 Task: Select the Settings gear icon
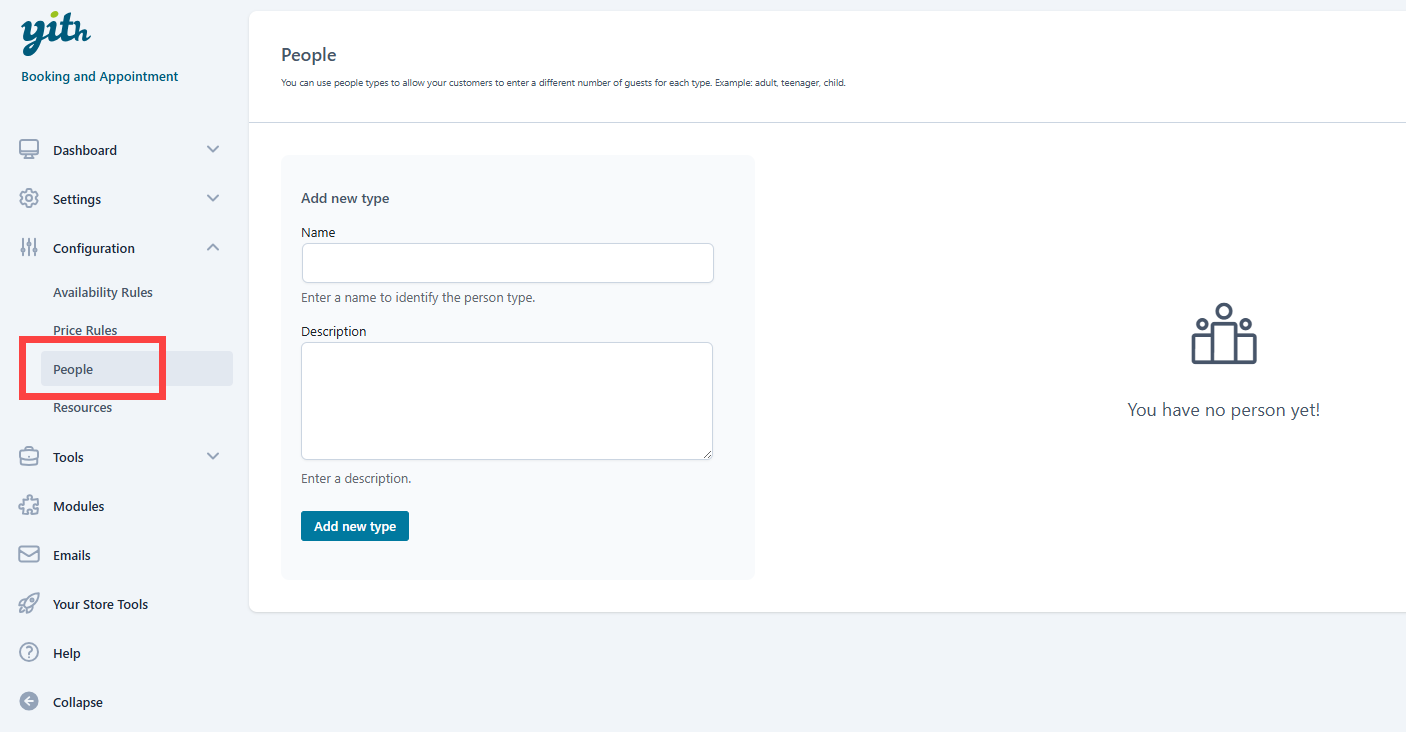point(29,198)
